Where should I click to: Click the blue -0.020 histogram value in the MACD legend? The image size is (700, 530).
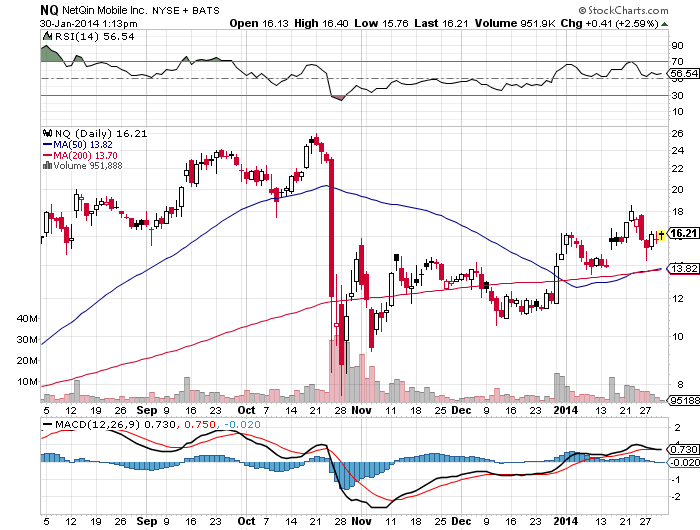pyautogui.click(x=242, y=424)
